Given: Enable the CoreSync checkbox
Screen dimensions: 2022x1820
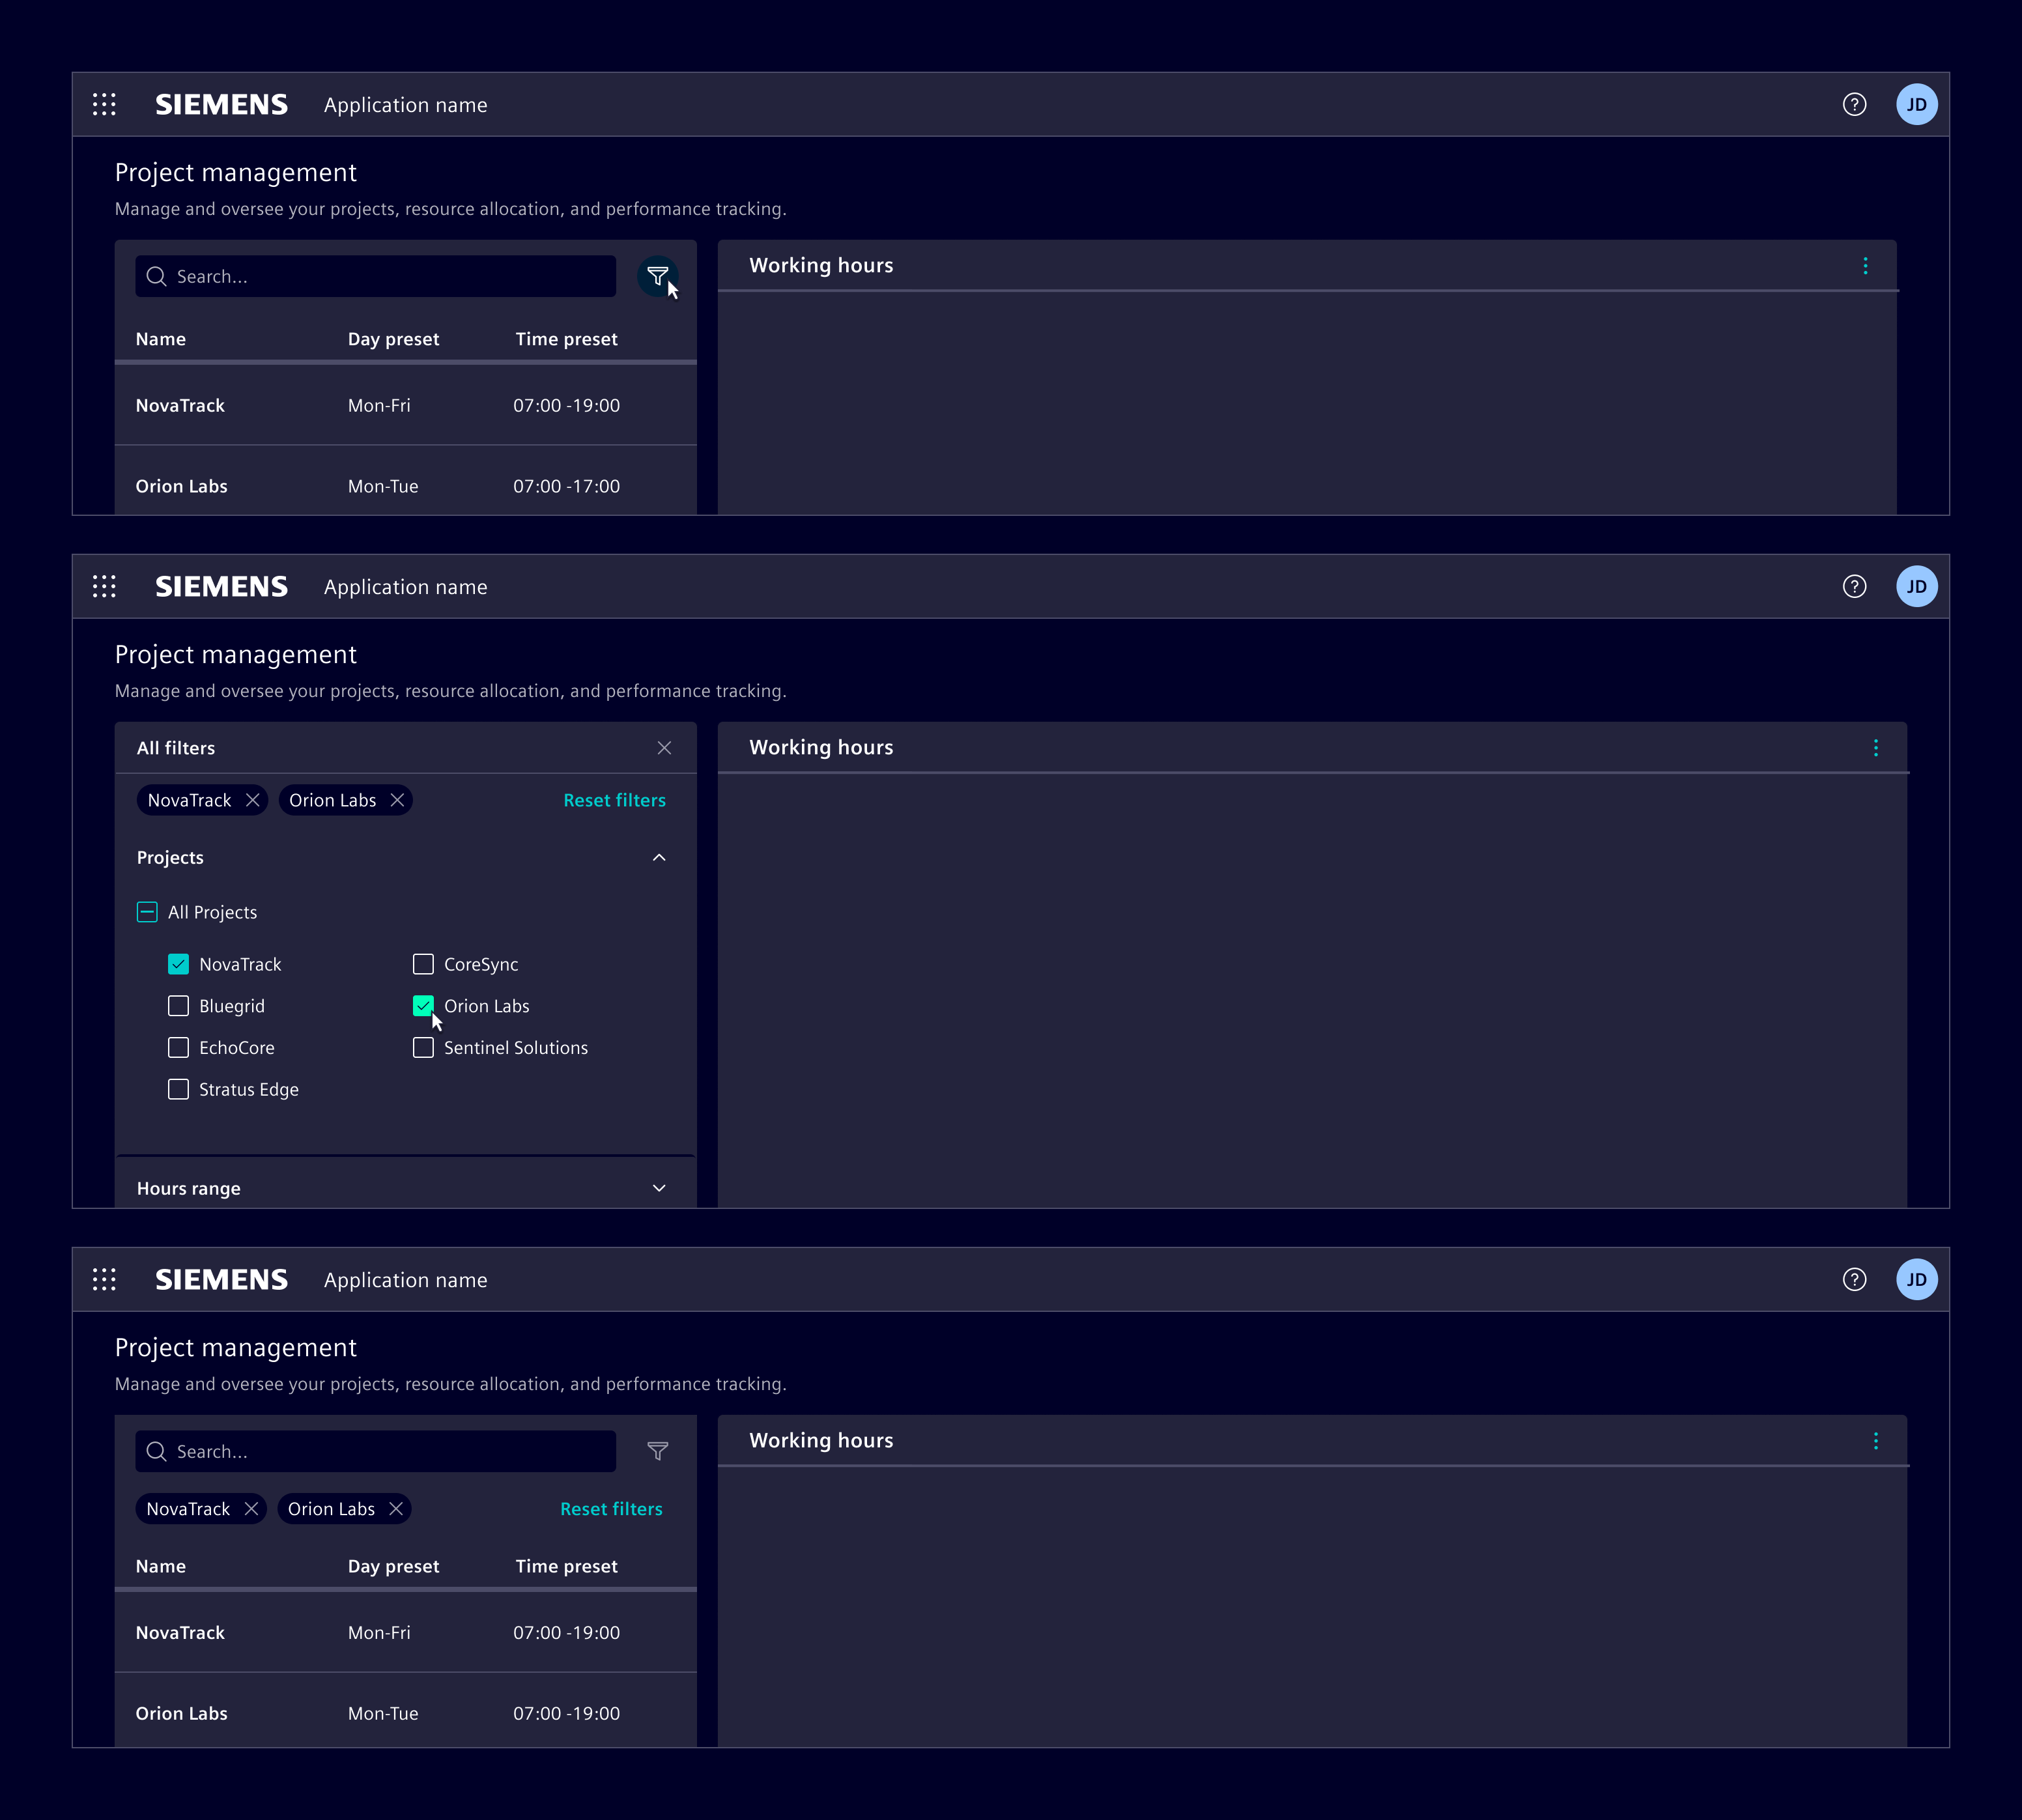Looking at the screenshot, I should [423, 964].
